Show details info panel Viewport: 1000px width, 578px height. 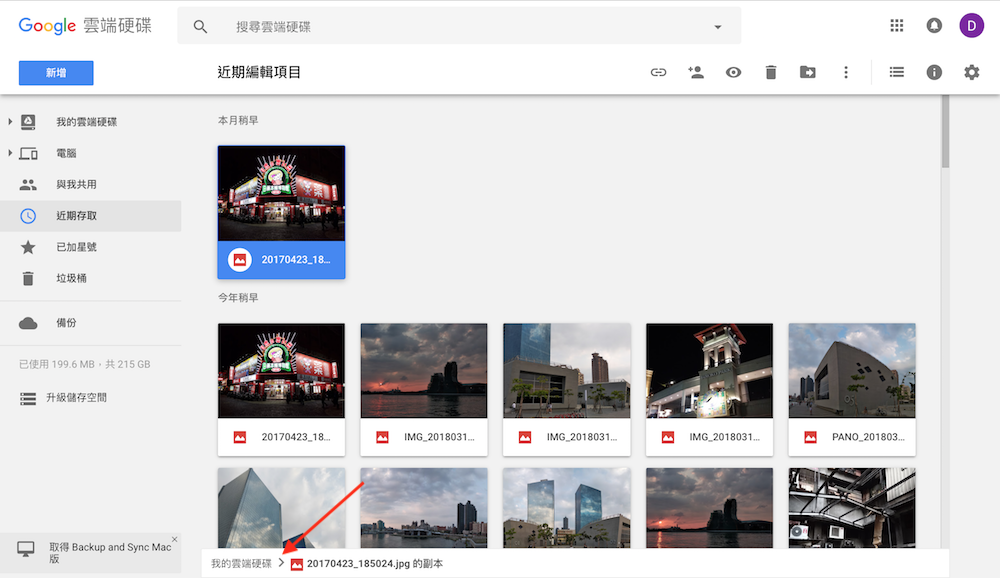934,72
